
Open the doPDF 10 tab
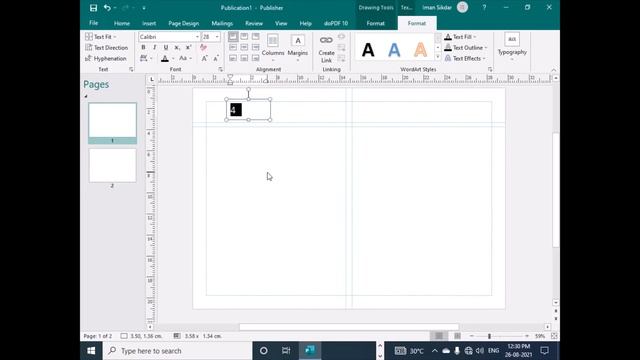point(336,23)
